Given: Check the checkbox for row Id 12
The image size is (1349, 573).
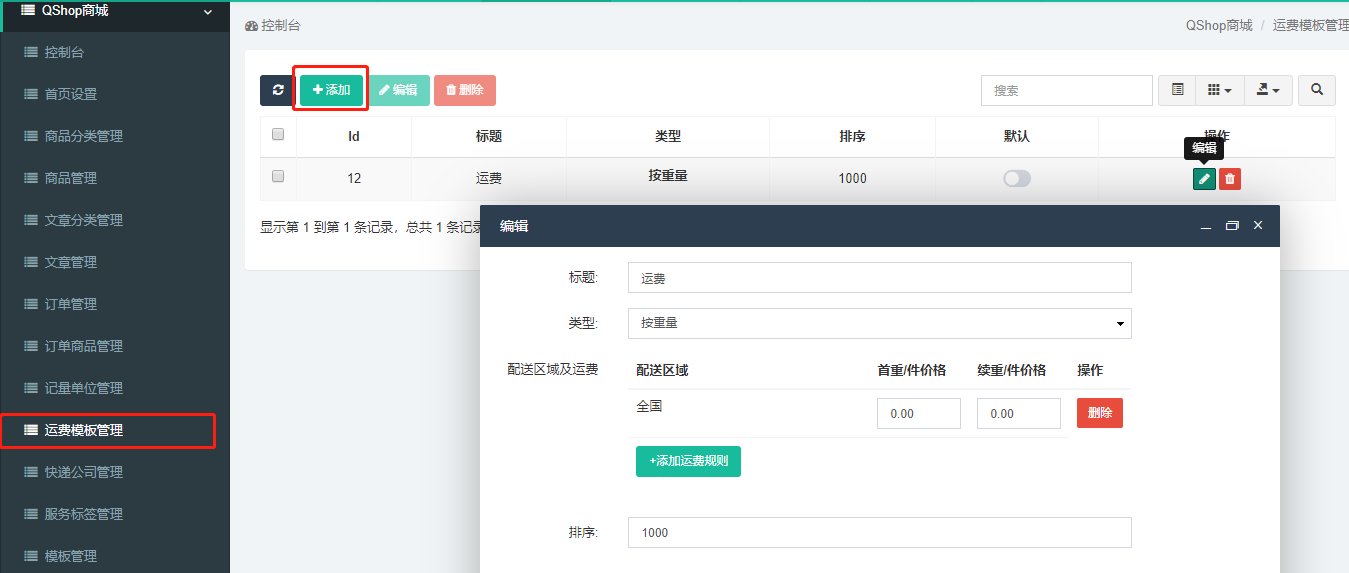Looking at the screenshot, I should [278, 176].
